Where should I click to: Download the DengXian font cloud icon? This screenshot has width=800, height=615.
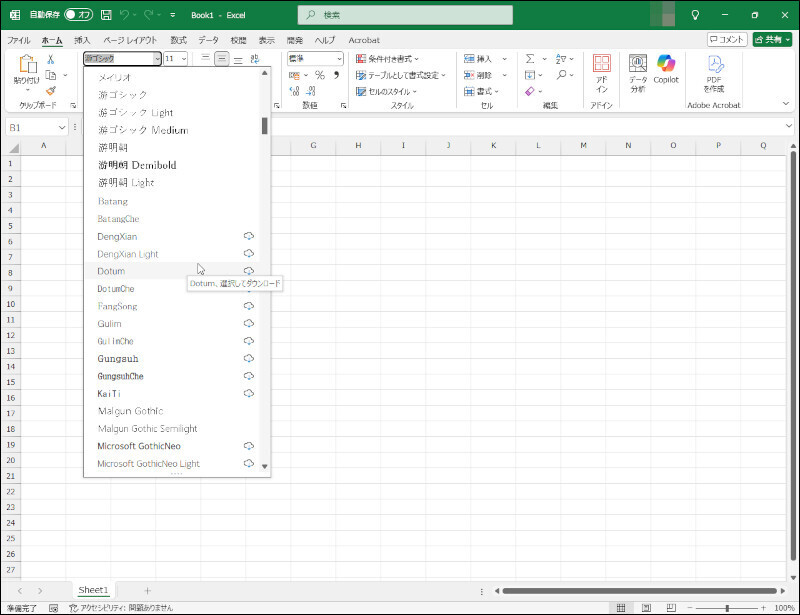(248, 236)
